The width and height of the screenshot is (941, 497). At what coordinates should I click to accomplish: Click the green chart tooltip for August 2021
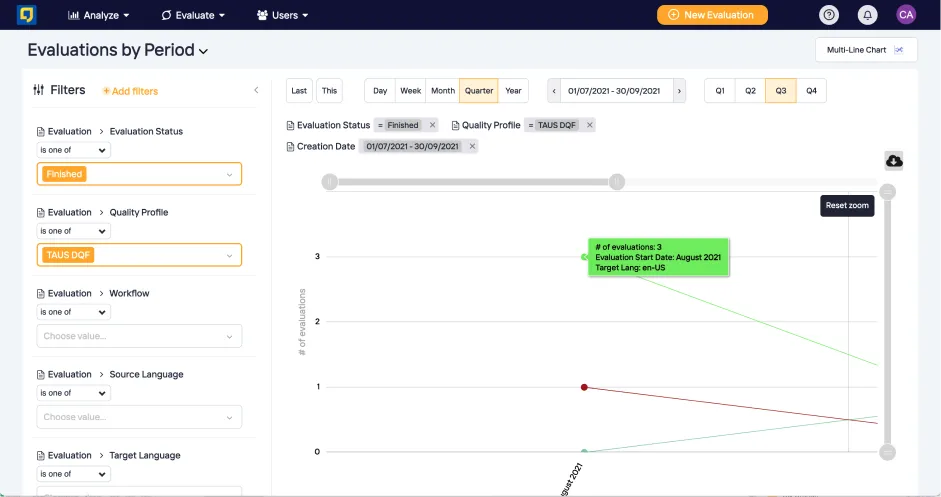click(x=658, y=257)
